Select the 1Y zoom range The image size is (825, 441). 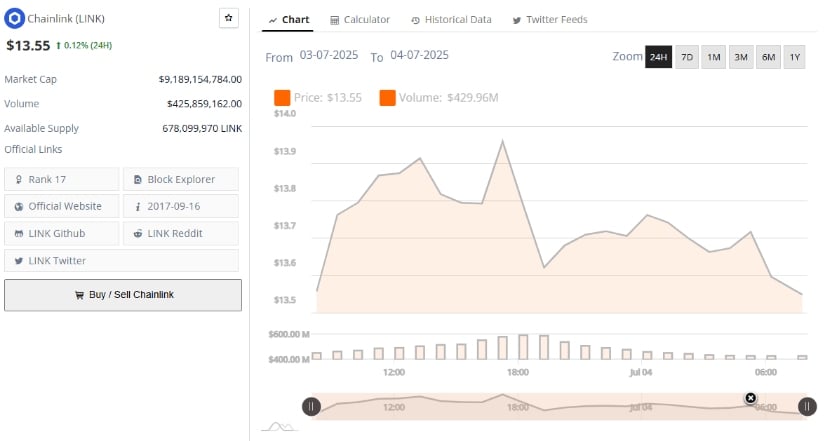pyautogui.click(x=794, y=57)
